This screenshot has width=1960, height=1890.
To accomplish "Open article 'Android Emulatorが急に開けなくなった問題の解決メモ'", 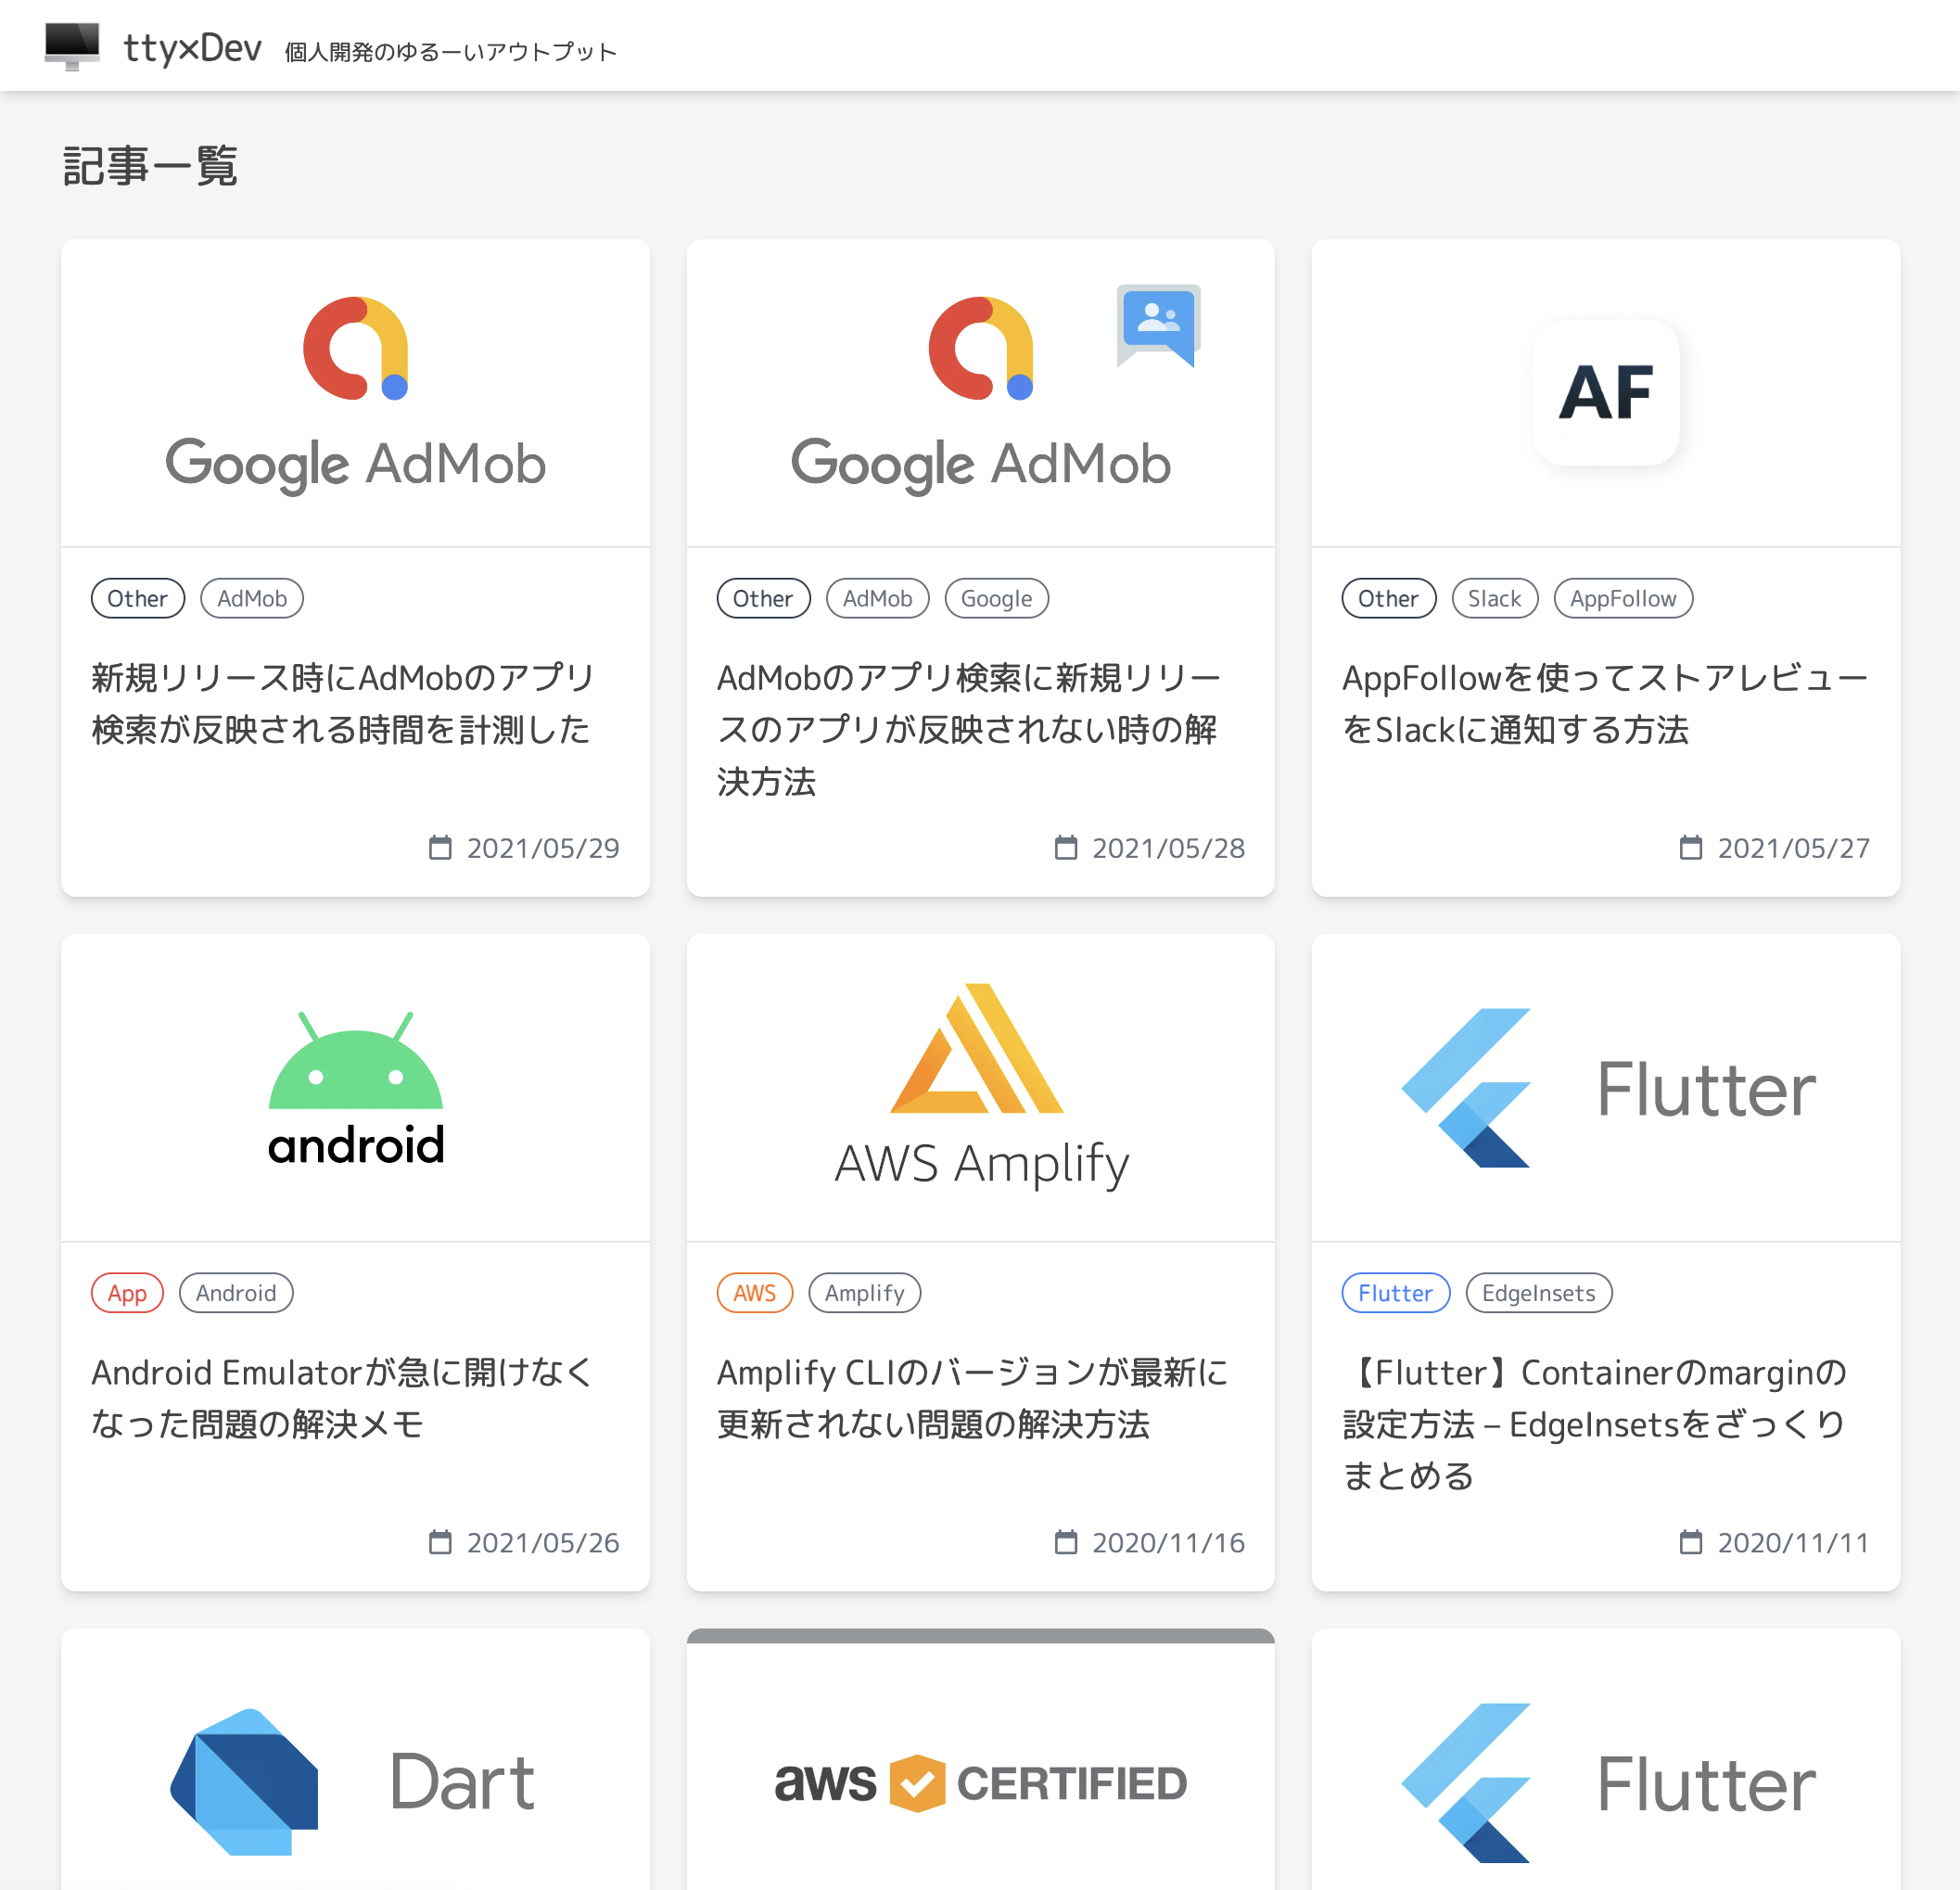I will point(343,1397).
